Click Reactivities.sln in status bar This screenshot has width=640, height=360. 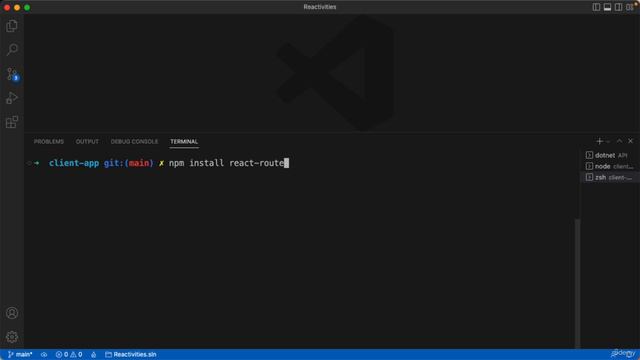click(x=131, y=354)
